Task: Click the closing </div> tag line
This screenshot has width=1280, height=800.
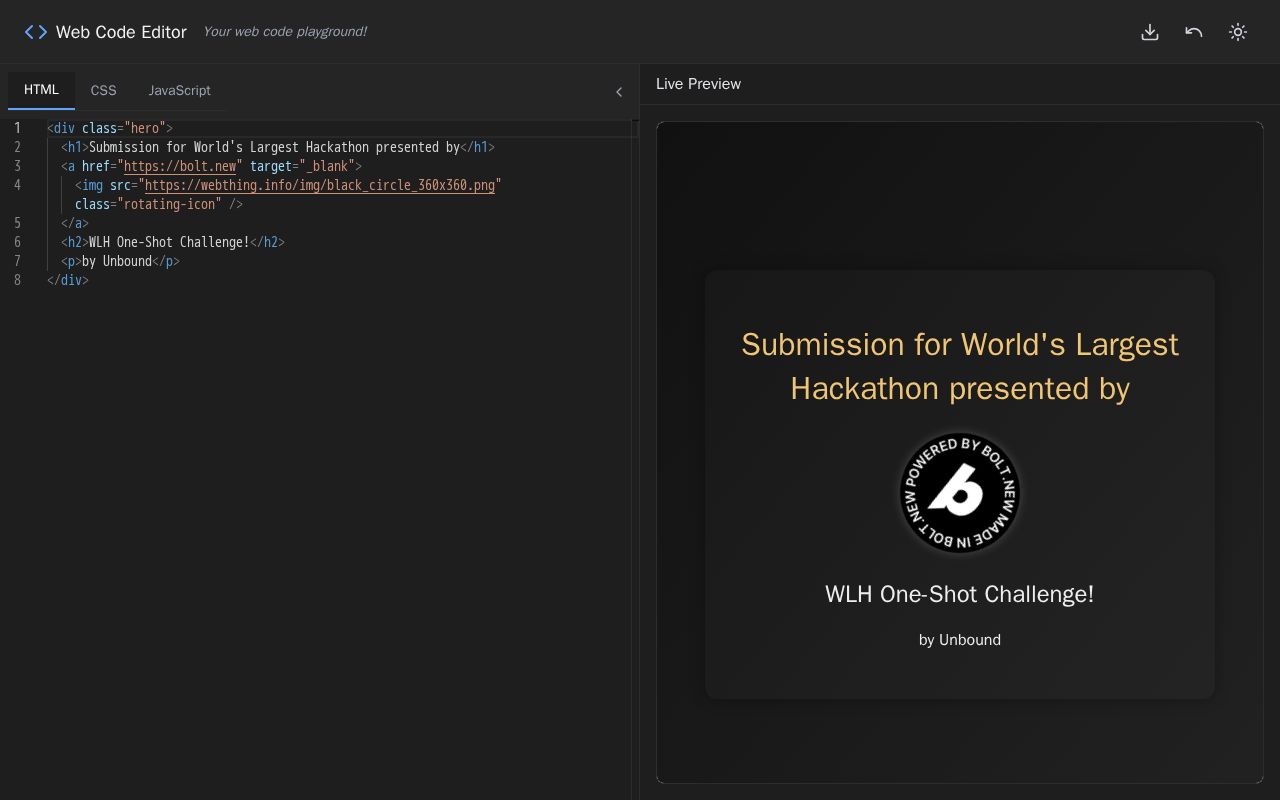Action: tap(68, 280)
